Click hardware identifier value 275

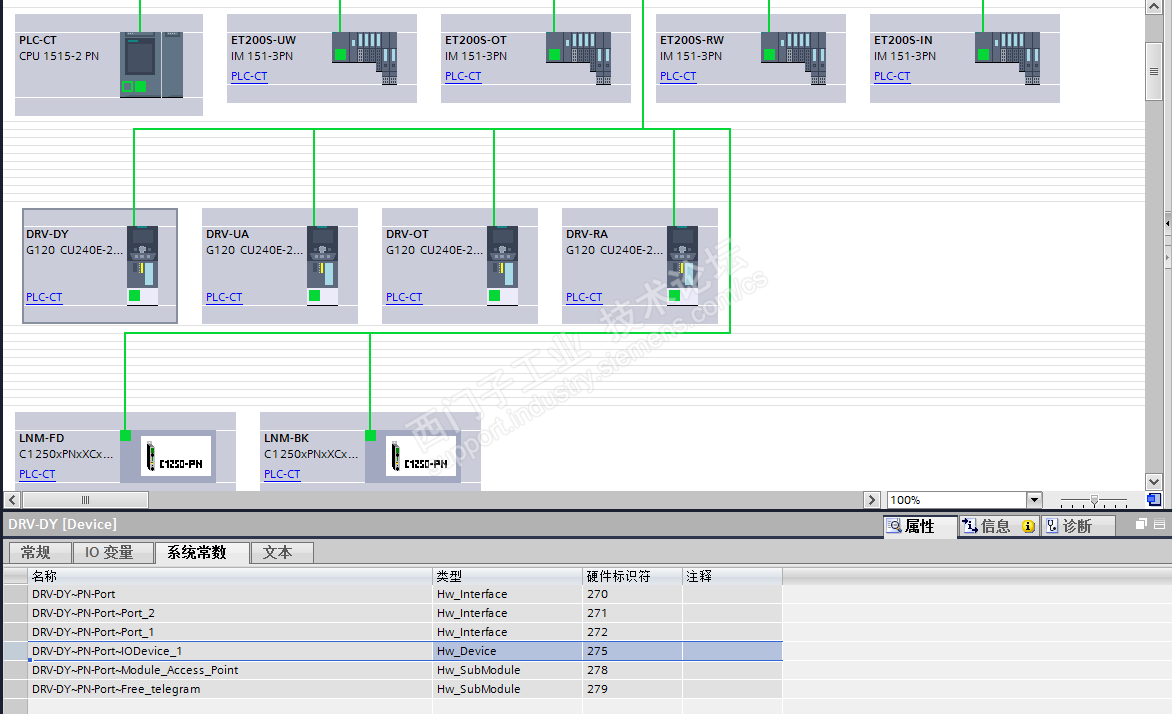(597, 651)
